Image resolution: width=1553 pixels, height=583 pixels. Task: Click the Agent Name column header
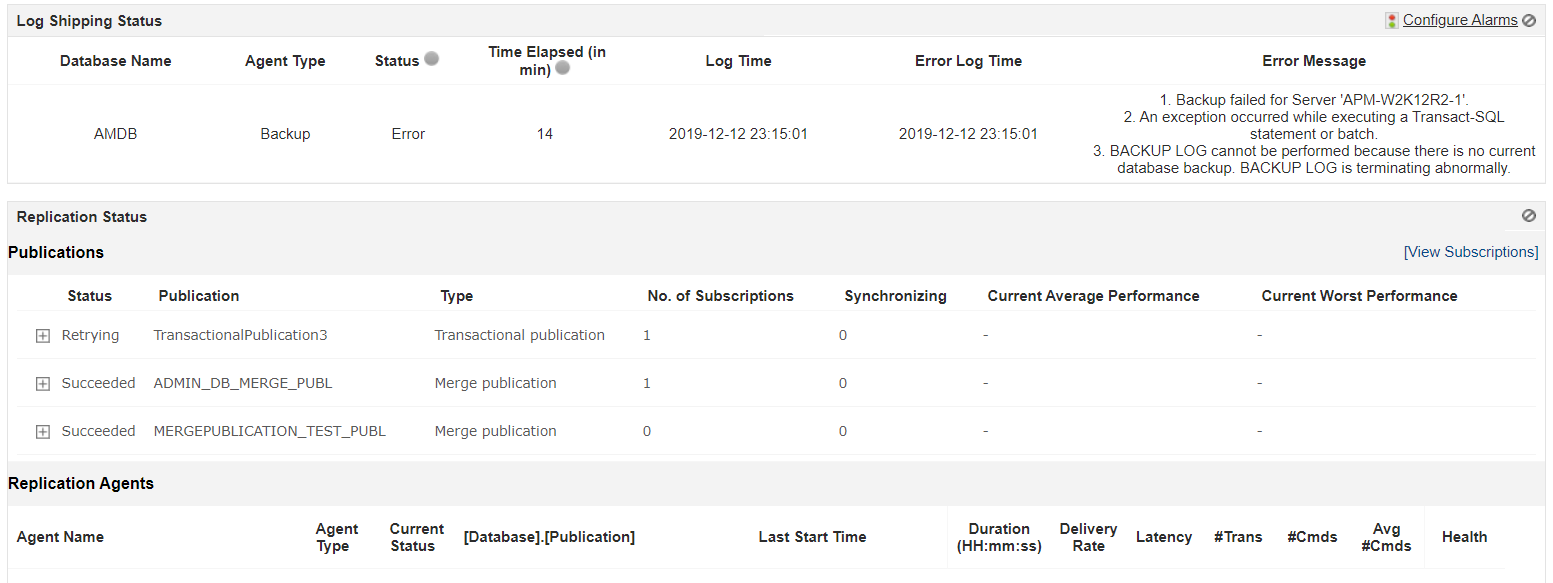60,537
